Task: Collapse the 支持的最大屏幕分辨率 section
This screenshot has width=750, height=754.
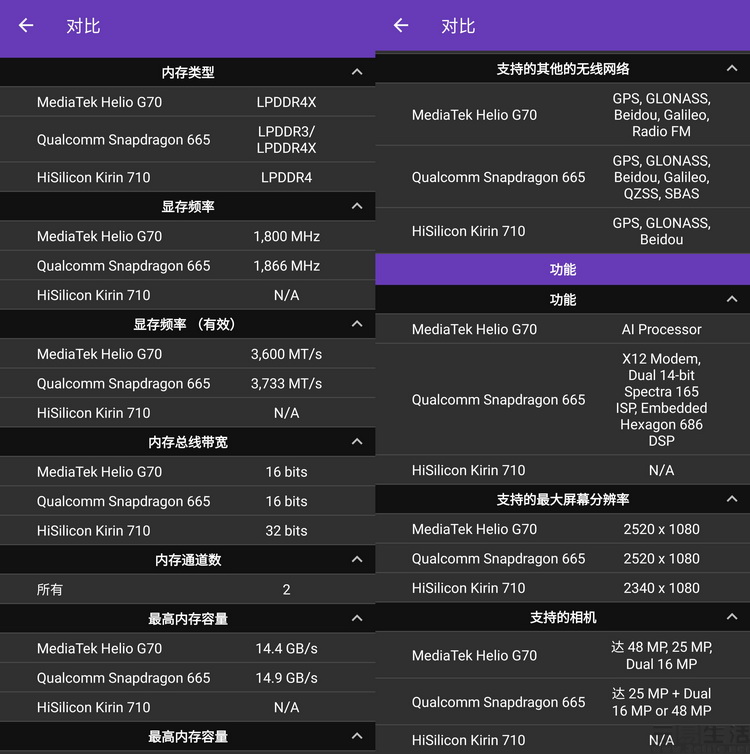Action: point(732,499)
